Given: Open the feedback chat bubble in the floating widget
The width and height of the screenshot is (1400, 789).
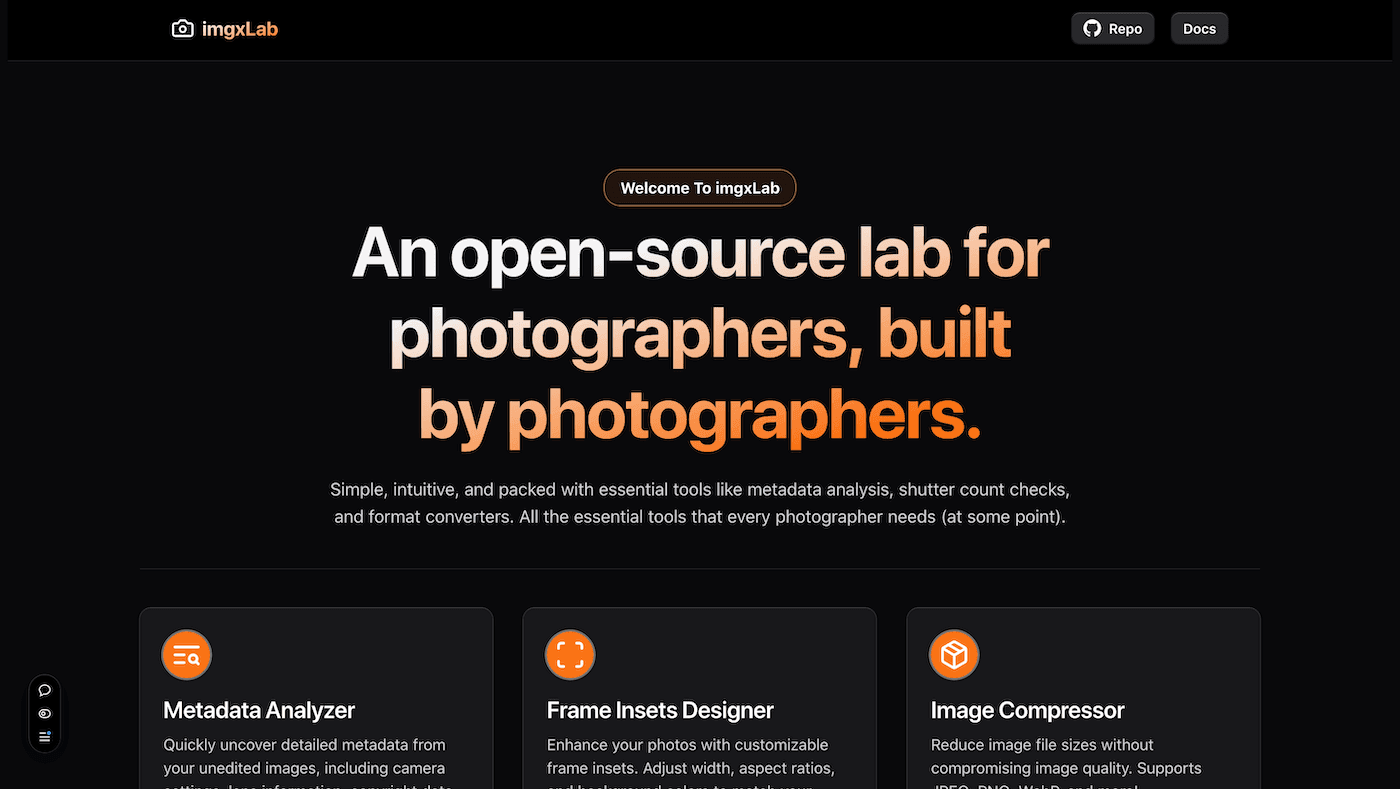Looking at the screenshot, I should pos(44,690).
